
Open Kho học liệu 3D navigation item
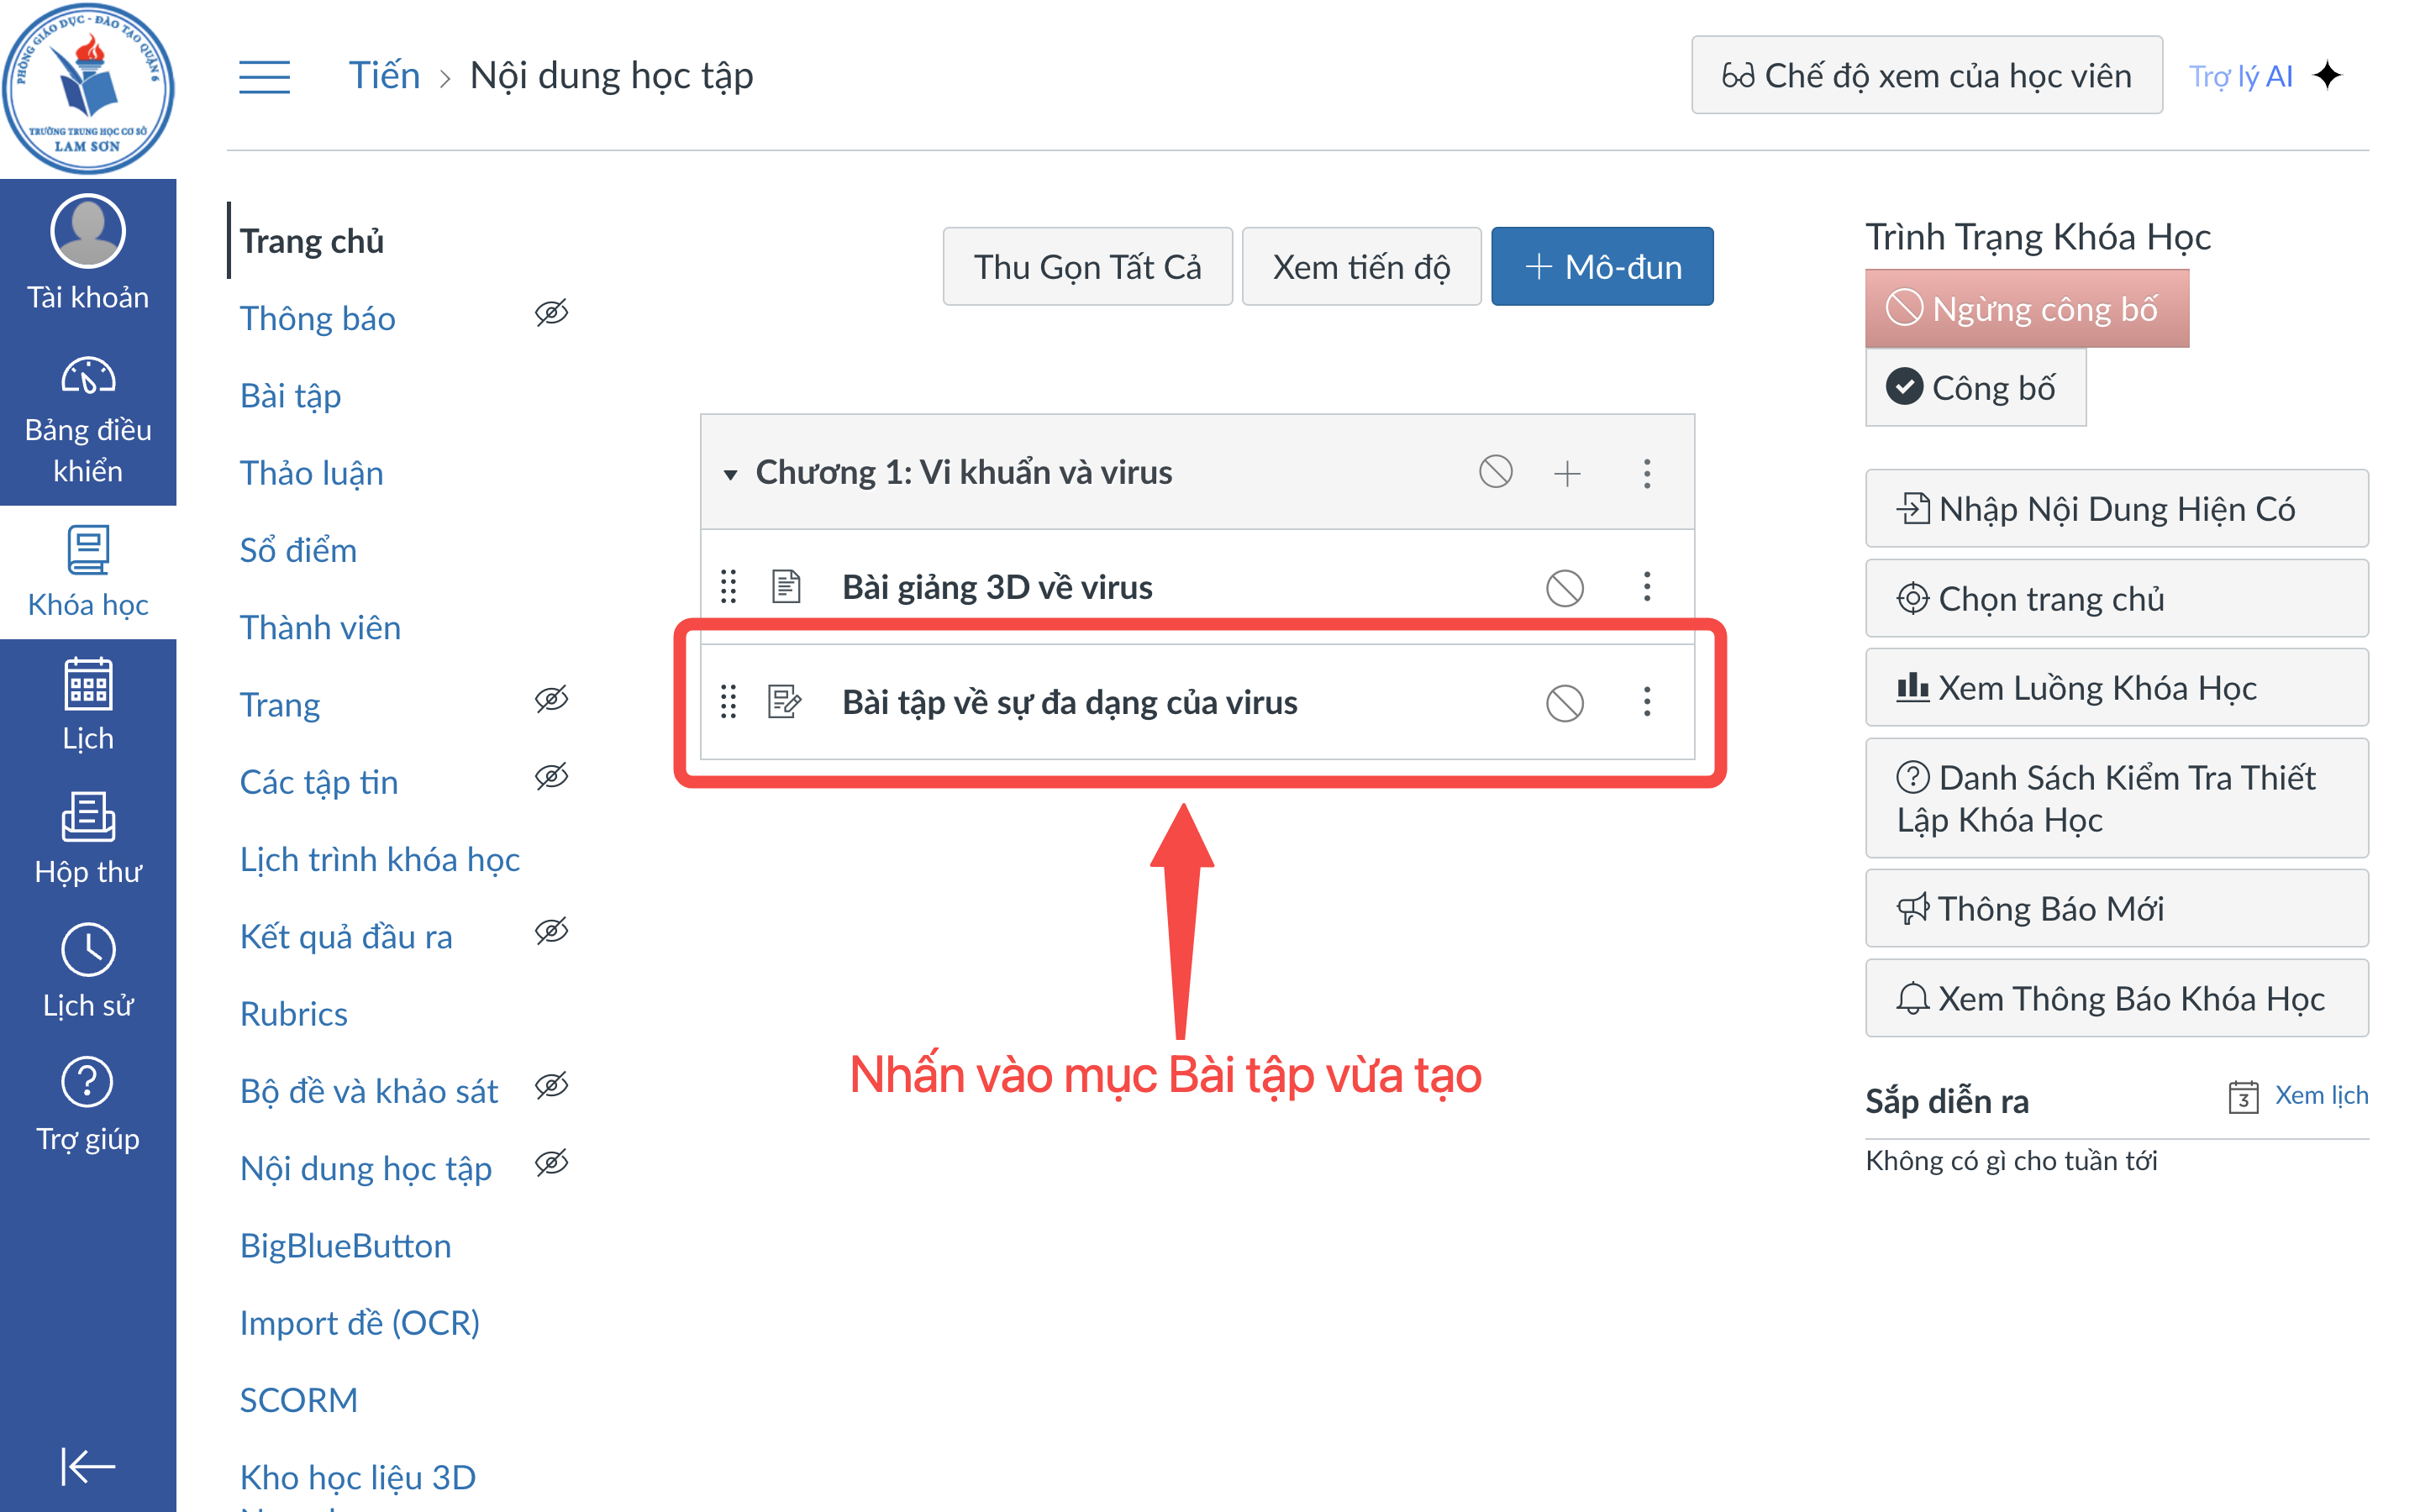point(358,1477)
